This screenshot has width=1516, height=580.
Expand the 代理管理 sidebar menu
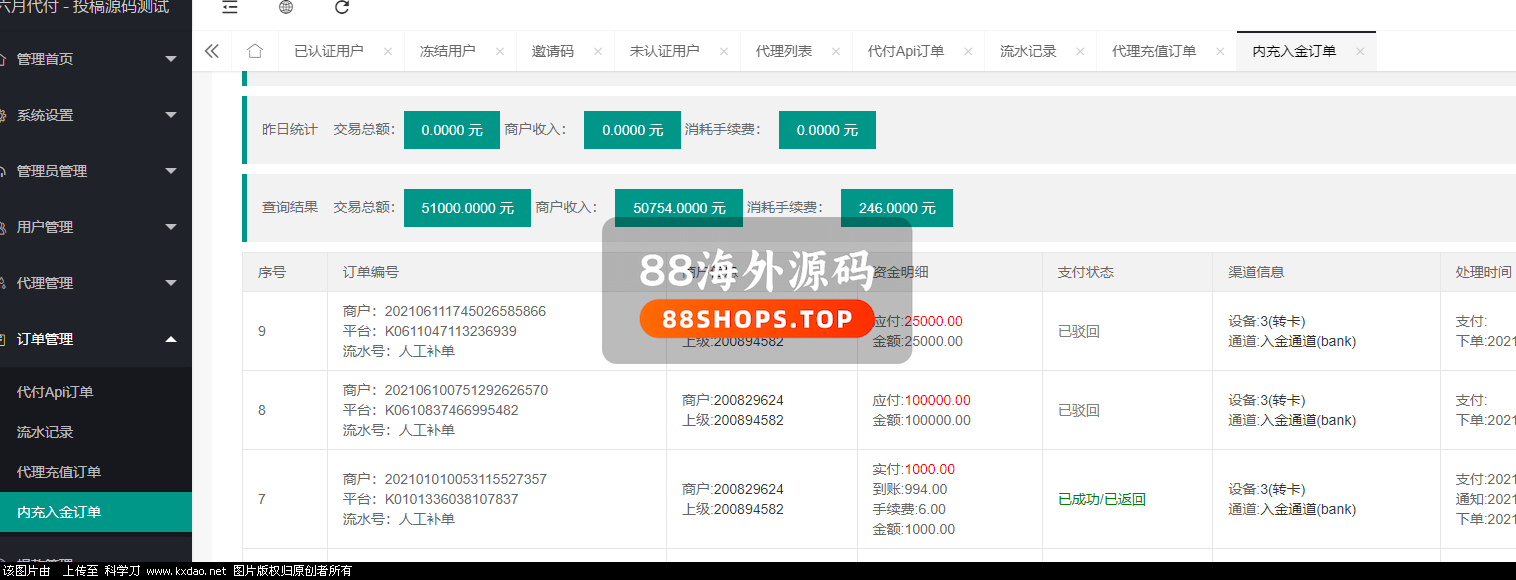tap(90, 283)
